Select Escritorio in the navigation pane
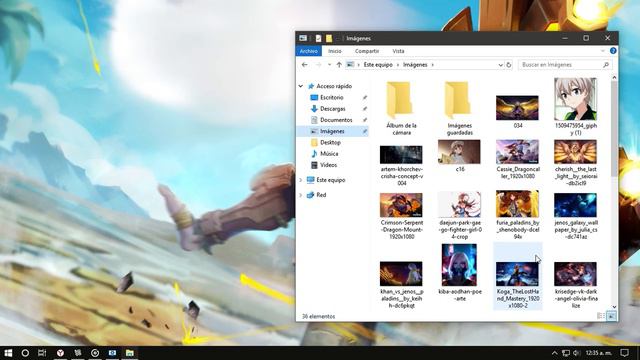The width and height of the screenshot is (640, 360). coord(332,98)
